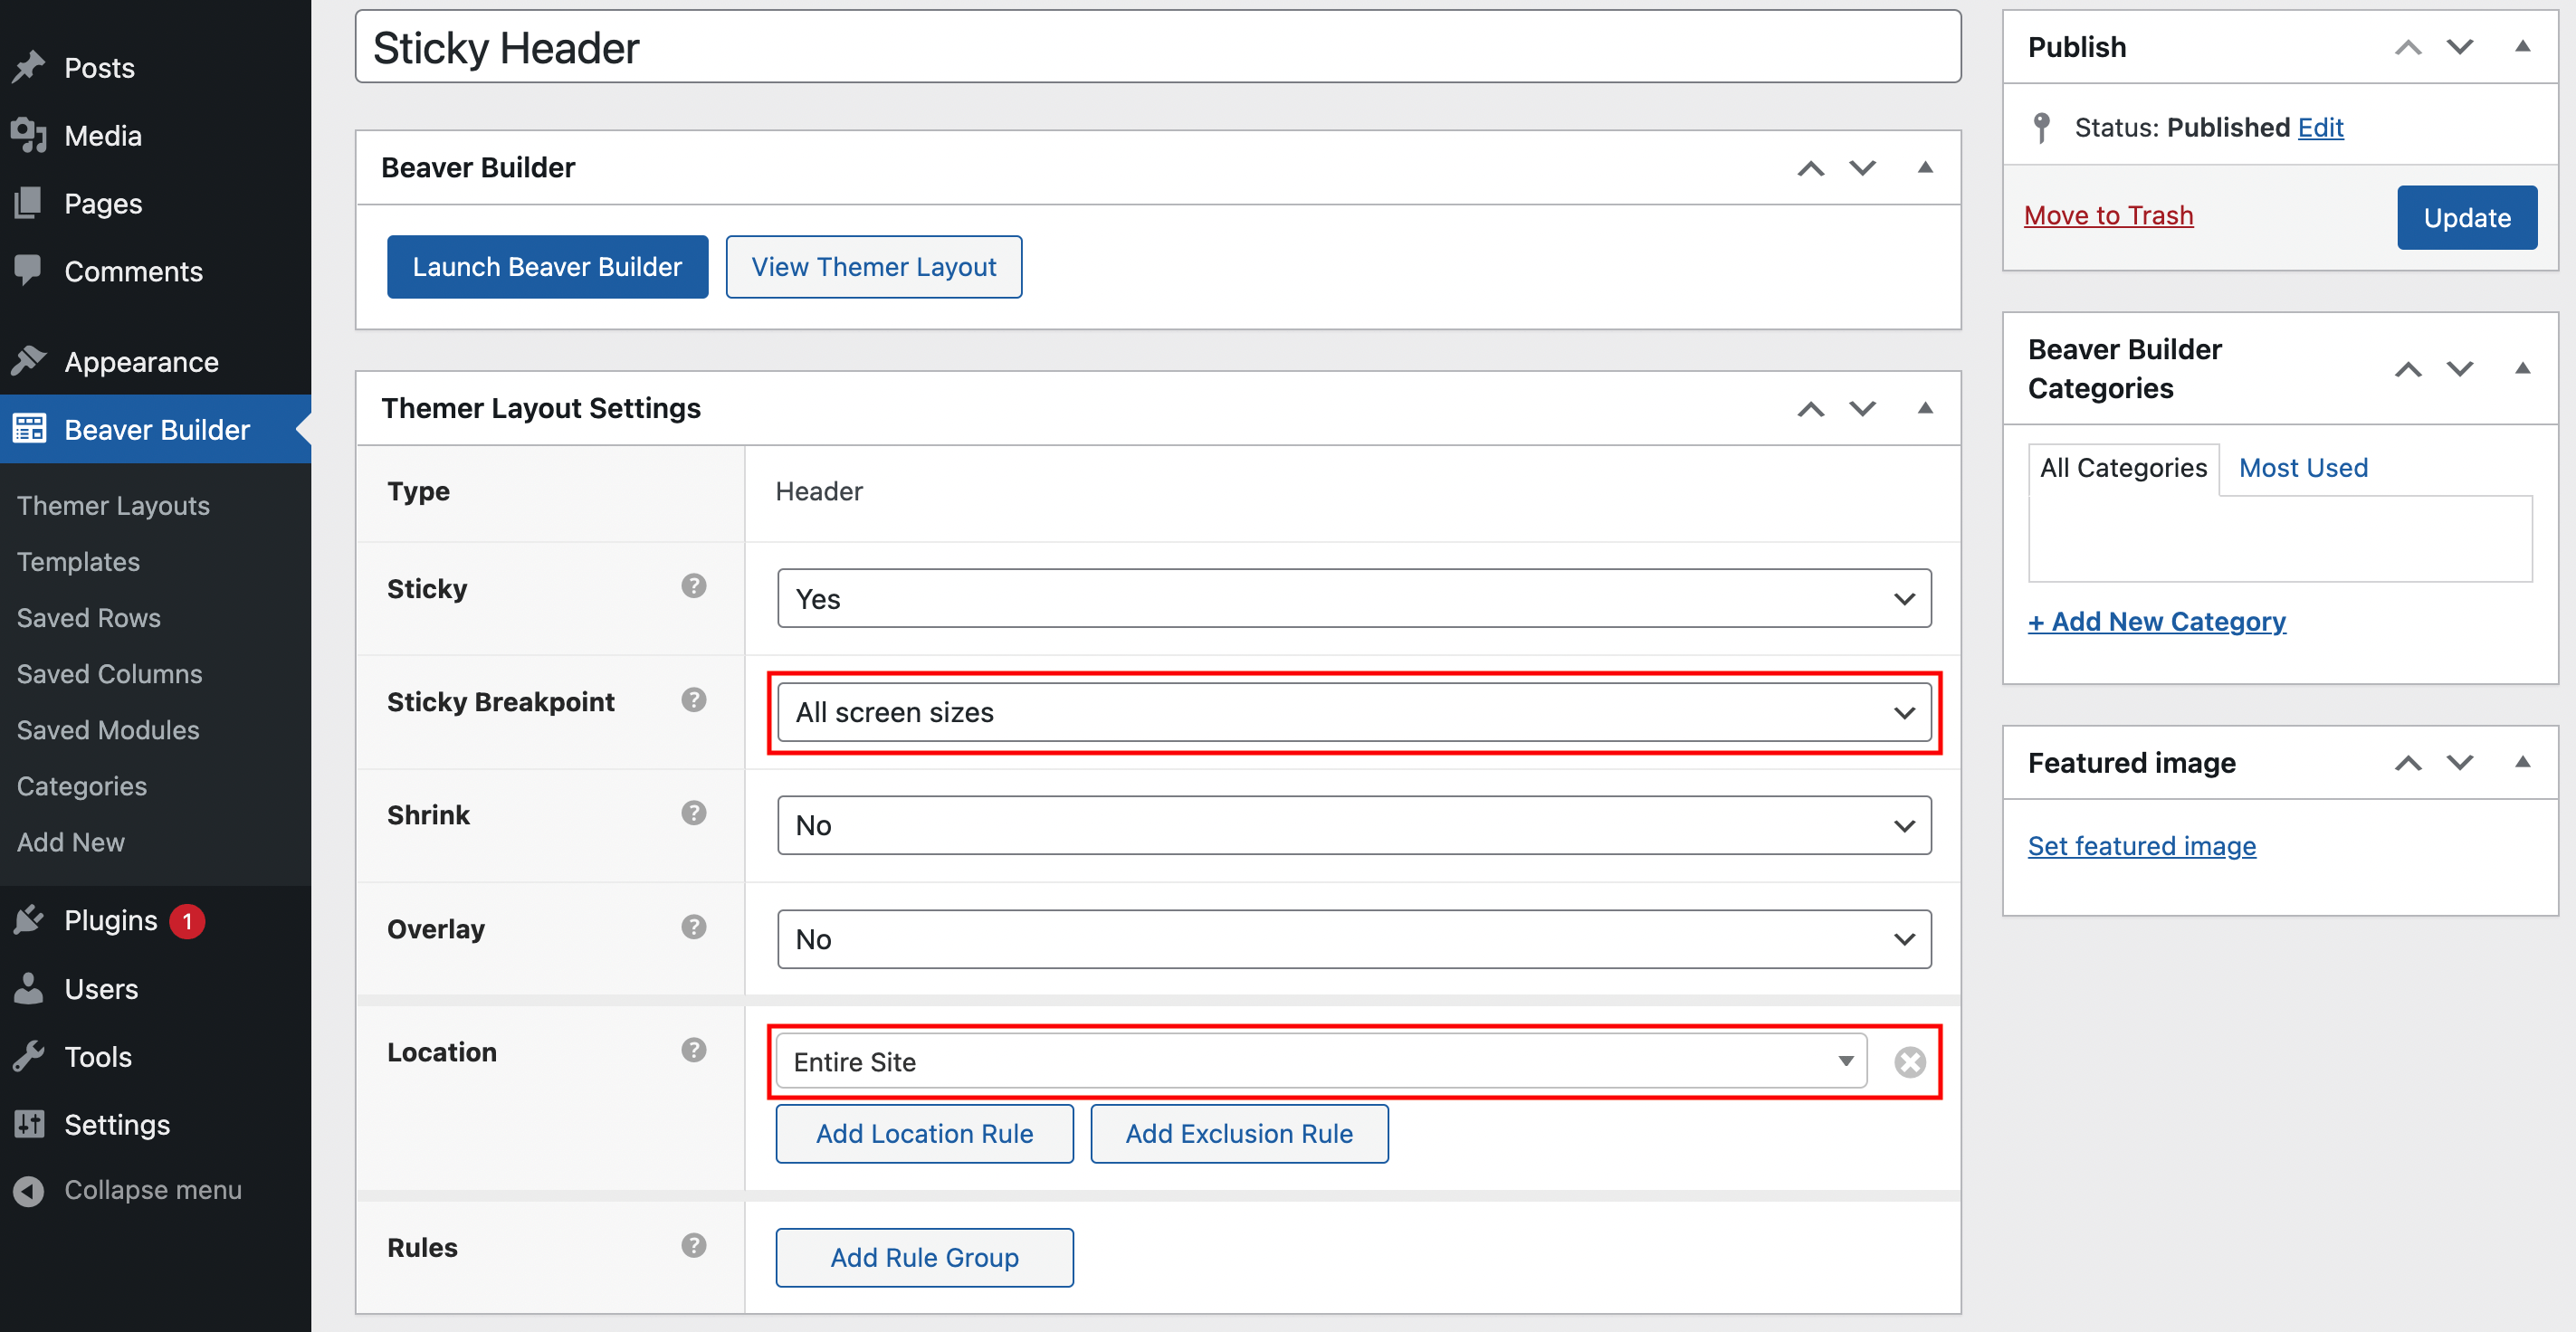Click View Themer Layout button
Image resolution: width=2576 pixels, height=1332 pixels.
[x=873, y=267]
